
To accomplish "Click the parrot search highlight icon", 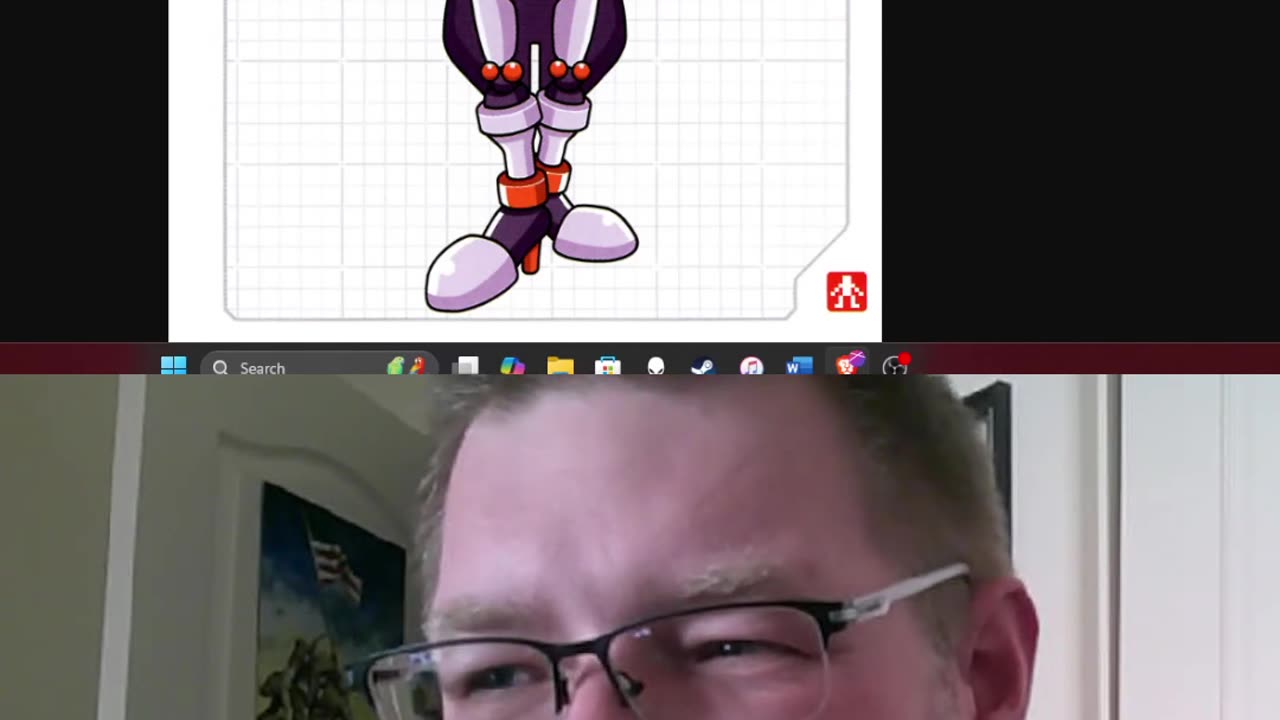I will click(407, 367).
